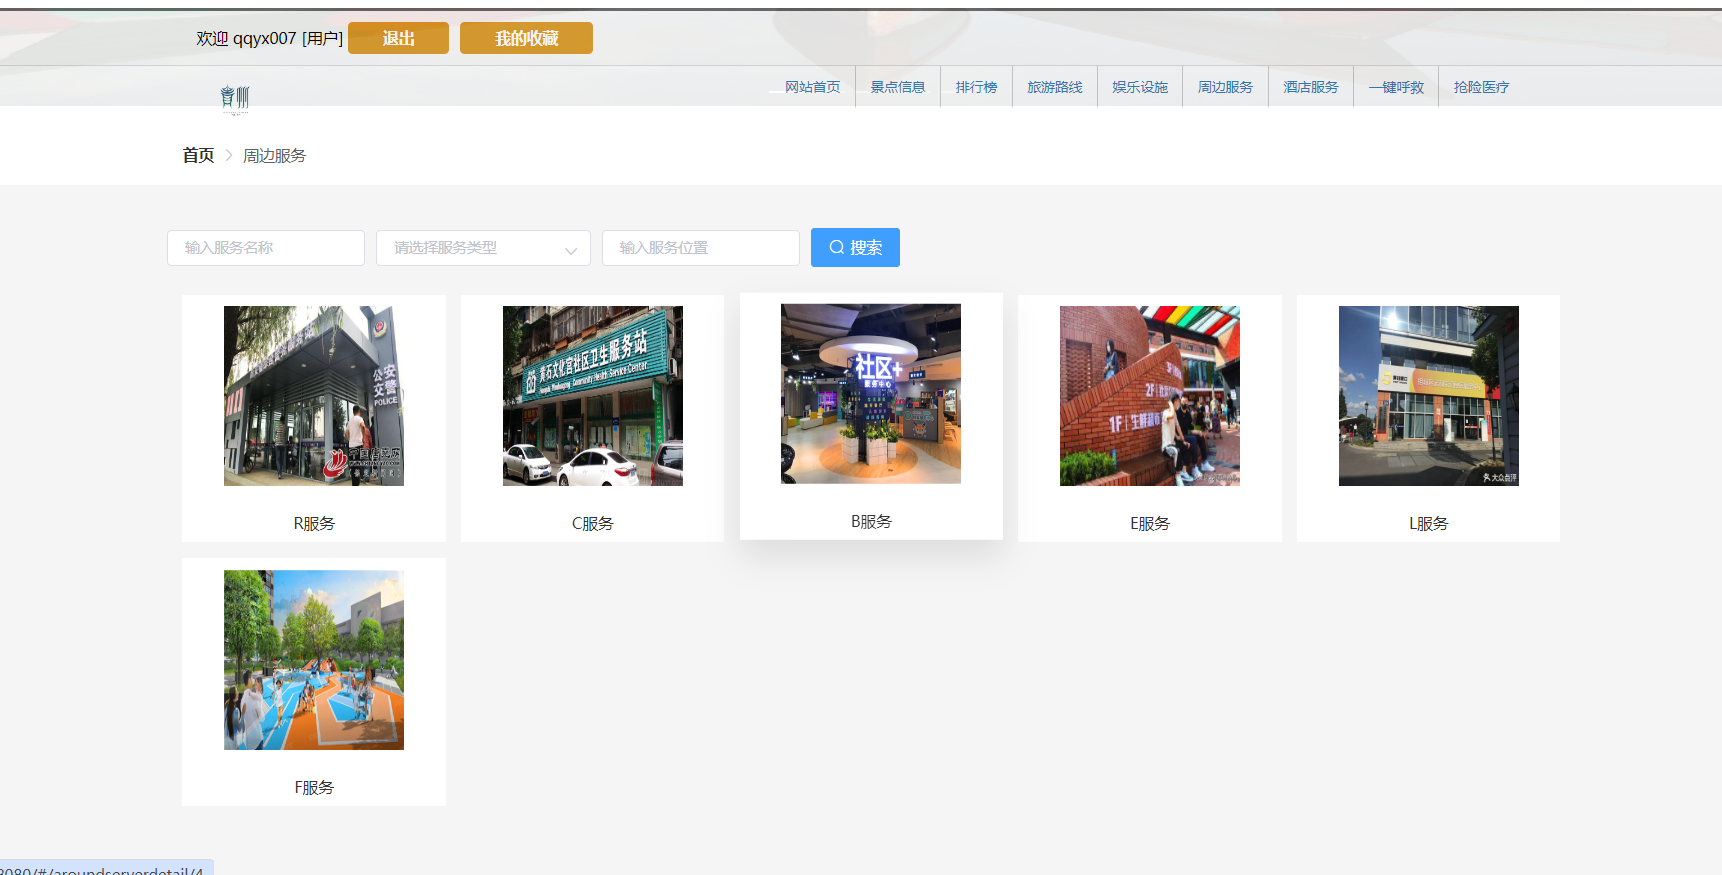1722x875 pixels.
Task: Click the site logo icon
Action: (235, 99)
